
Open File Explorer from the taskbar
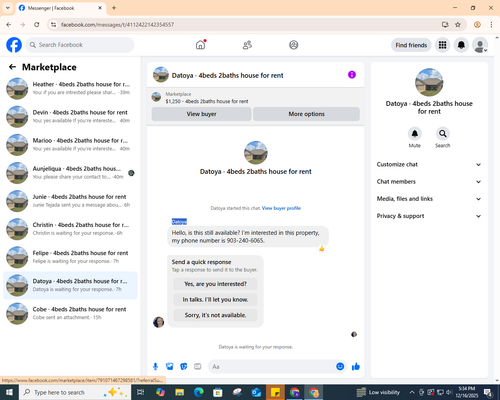180,392
